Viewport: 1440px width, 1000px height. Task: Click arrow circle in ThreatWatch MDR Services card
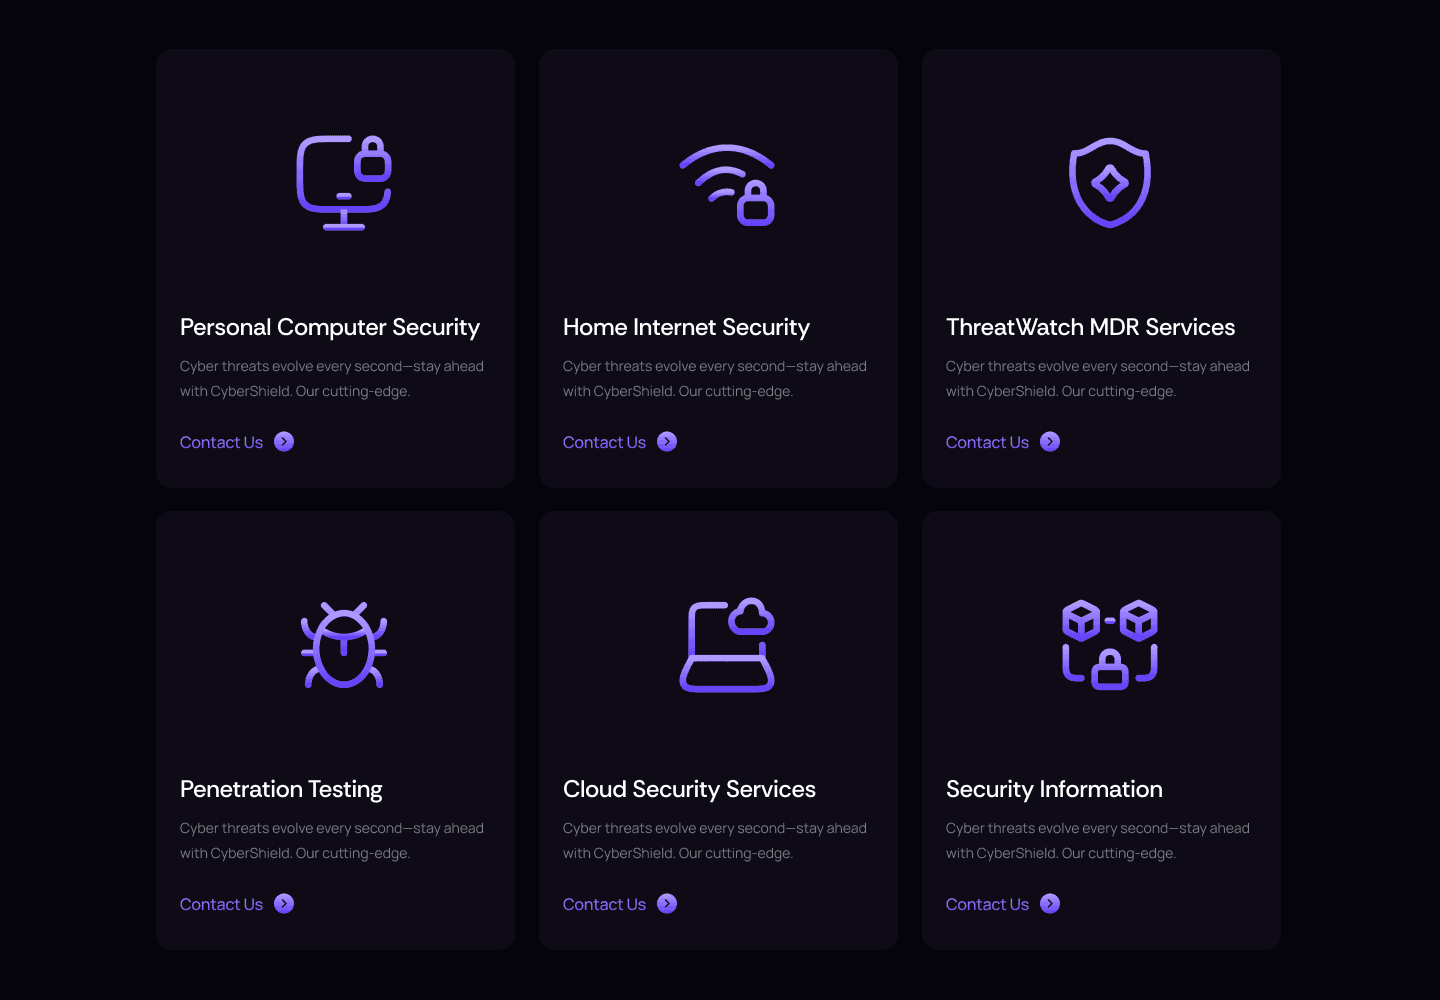1050,442
